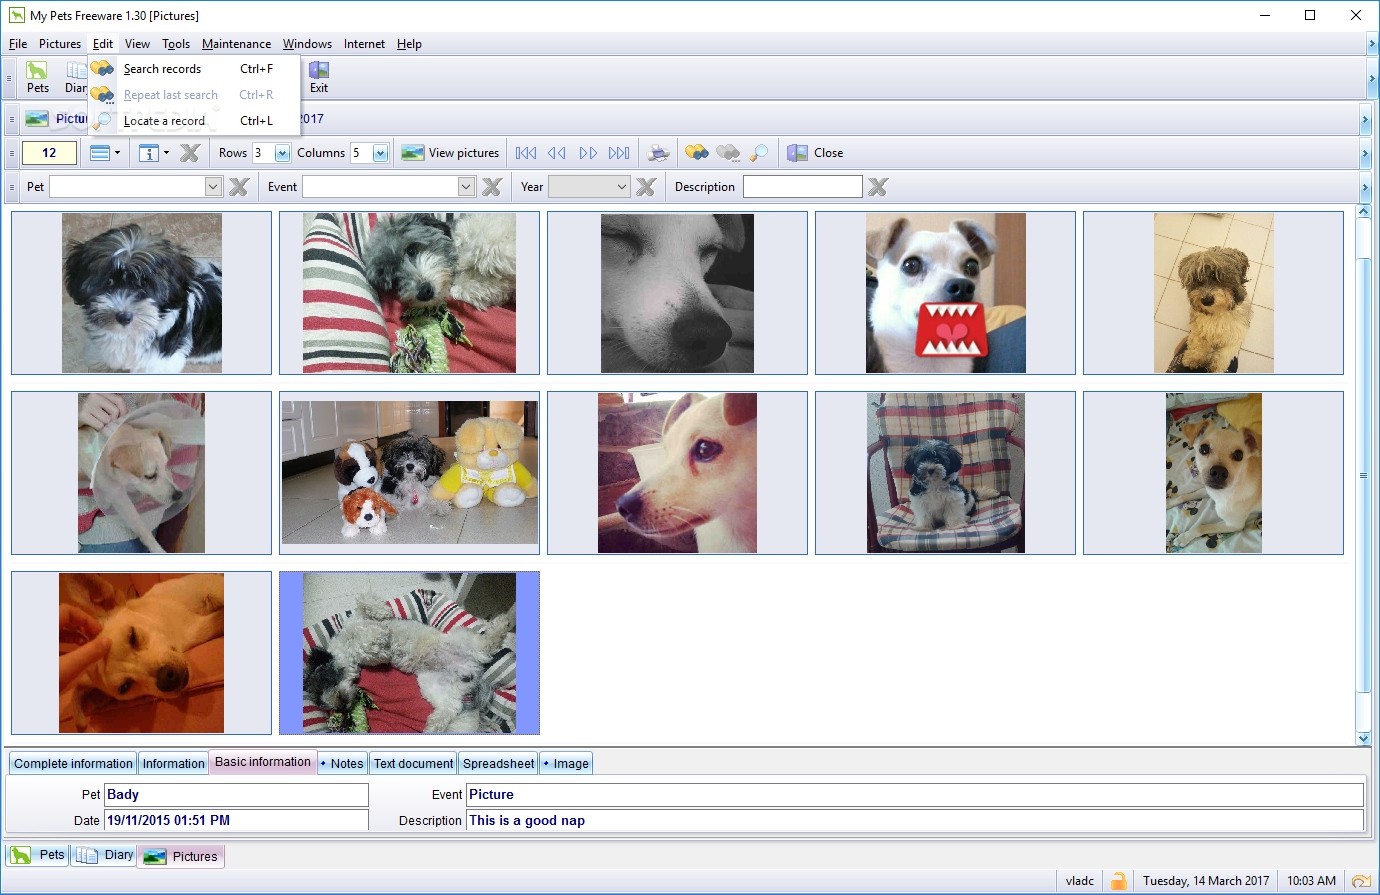The height and width of the screenshot is (895, 1380).
Task: Open the Event filter dropdown
Action: pos(466,187)
